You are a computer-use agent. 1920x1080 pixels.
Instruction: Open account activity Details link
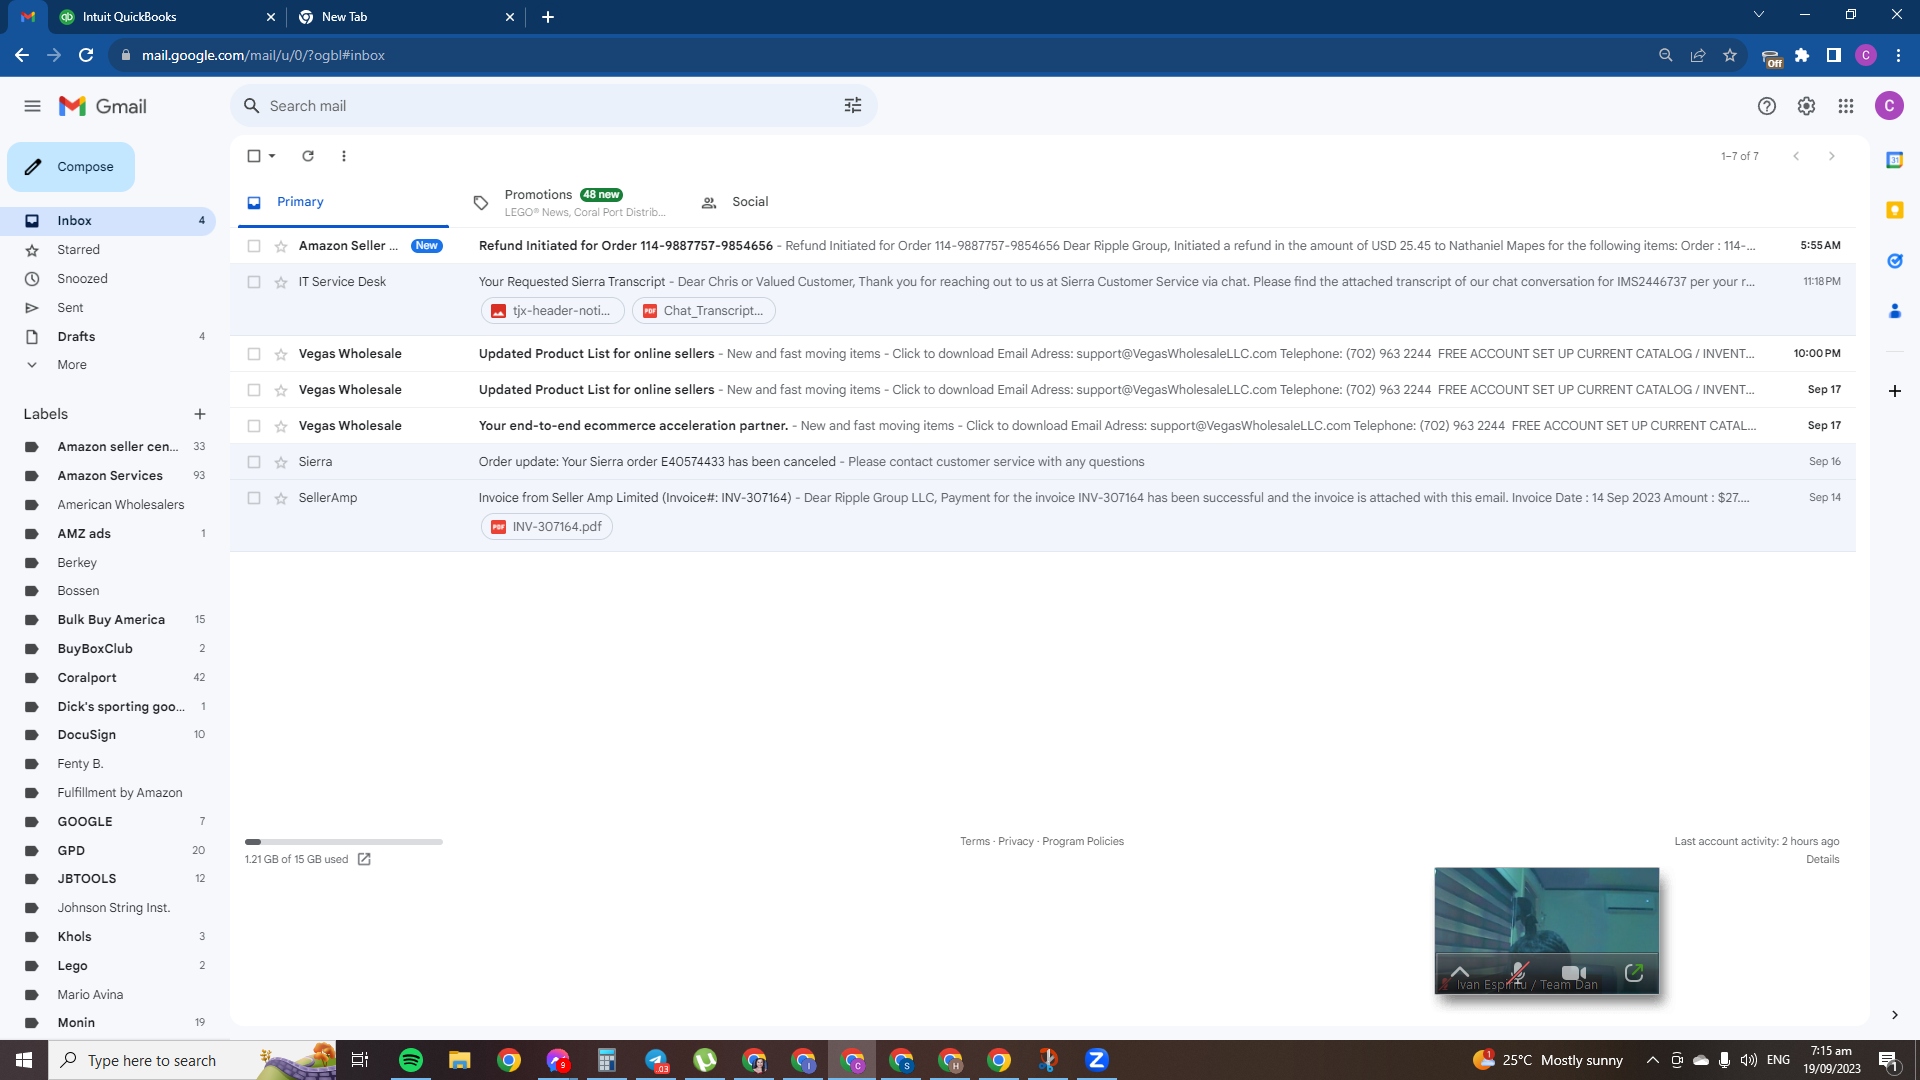[x=1823, y=860]
